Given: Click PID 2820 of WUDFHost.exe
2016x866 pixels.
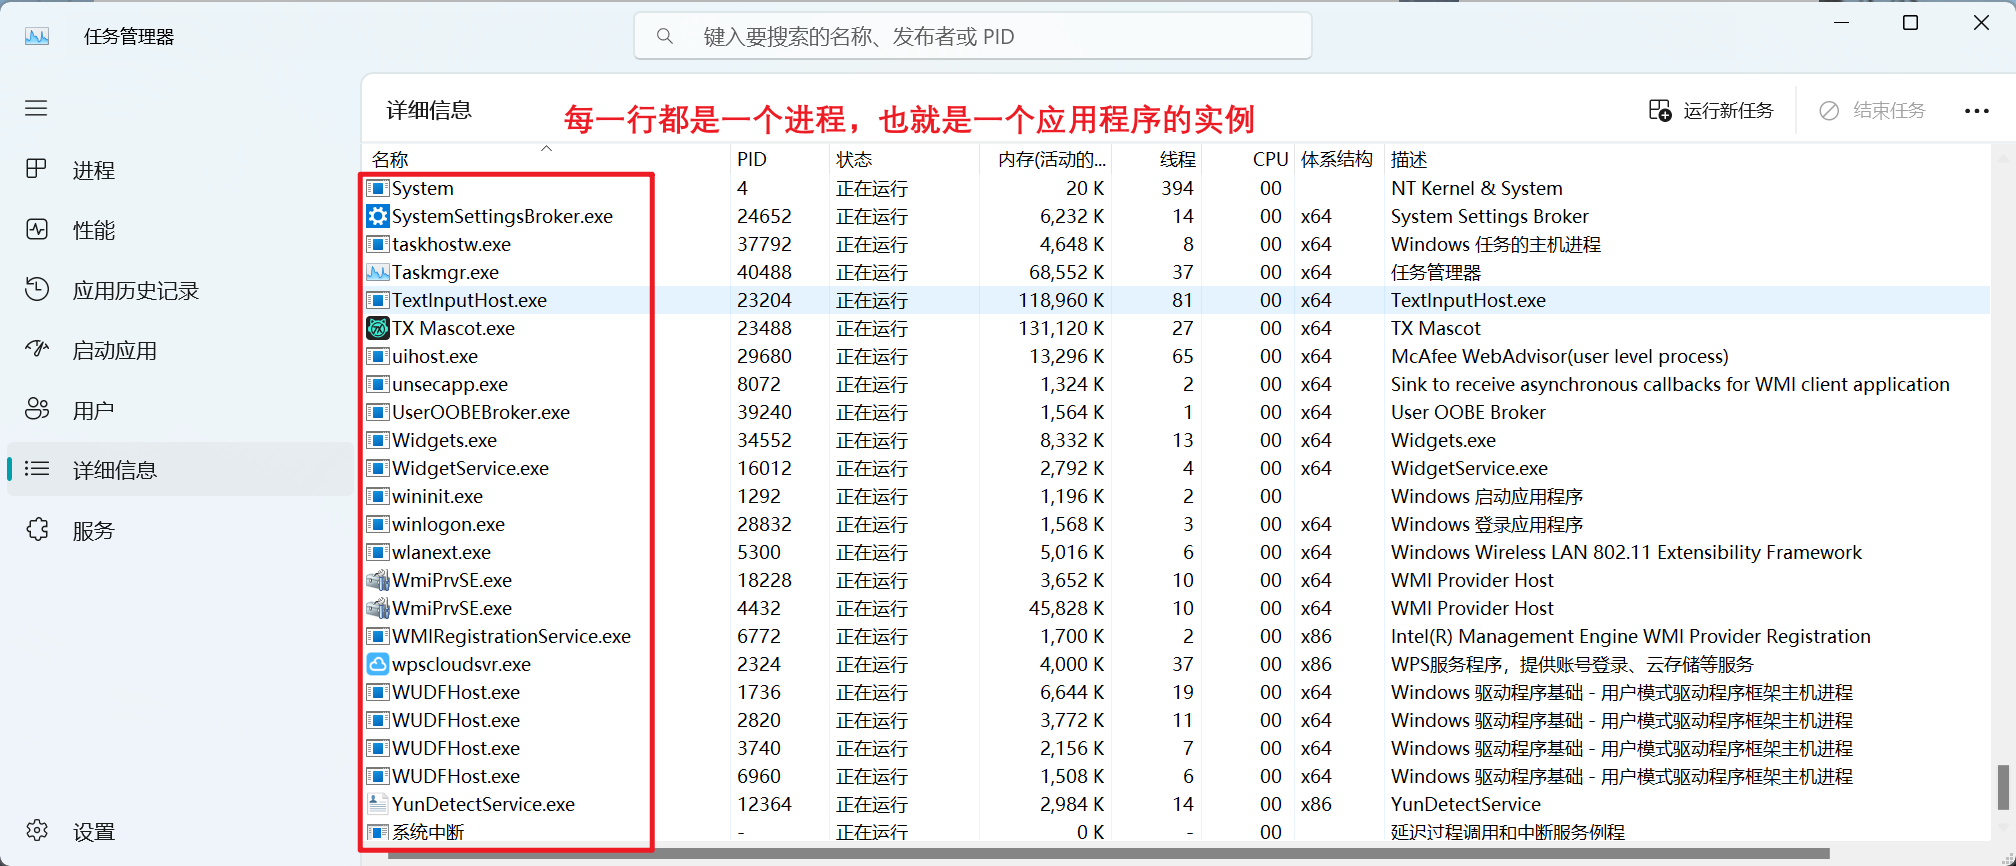Looking at the screenshot, I should [759, 720].
